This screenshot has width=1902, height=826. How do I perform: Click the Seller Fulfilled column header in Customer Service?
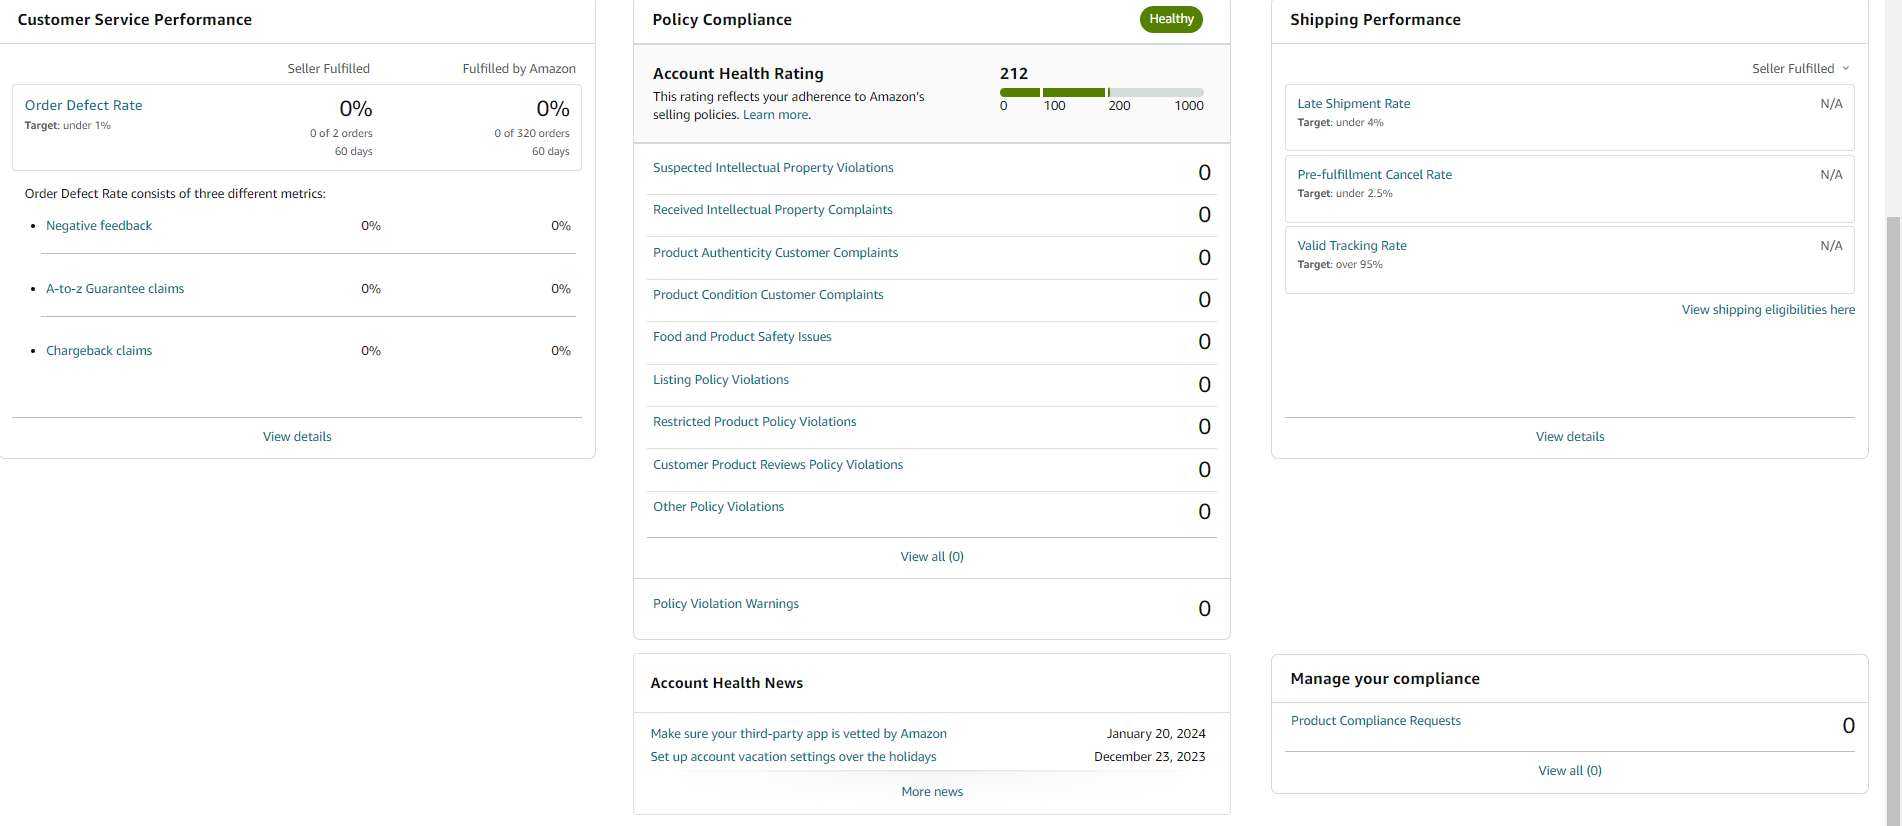point(329,69)
